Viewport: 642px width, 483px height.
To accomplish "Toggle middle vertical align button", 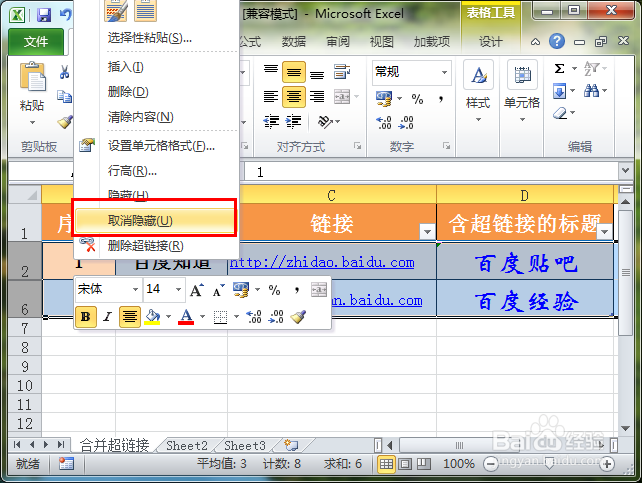I will tap(294, 72).
